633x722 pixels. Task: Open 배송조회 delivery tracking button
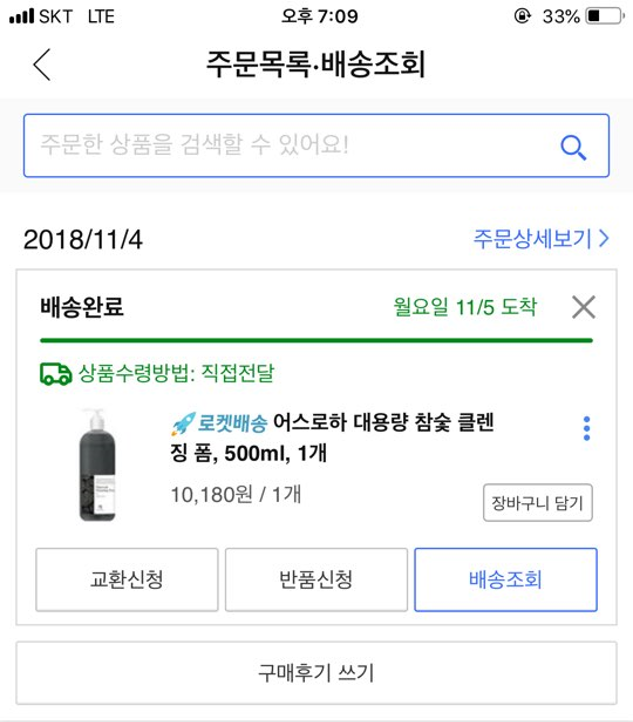click(x=505, y=580)
